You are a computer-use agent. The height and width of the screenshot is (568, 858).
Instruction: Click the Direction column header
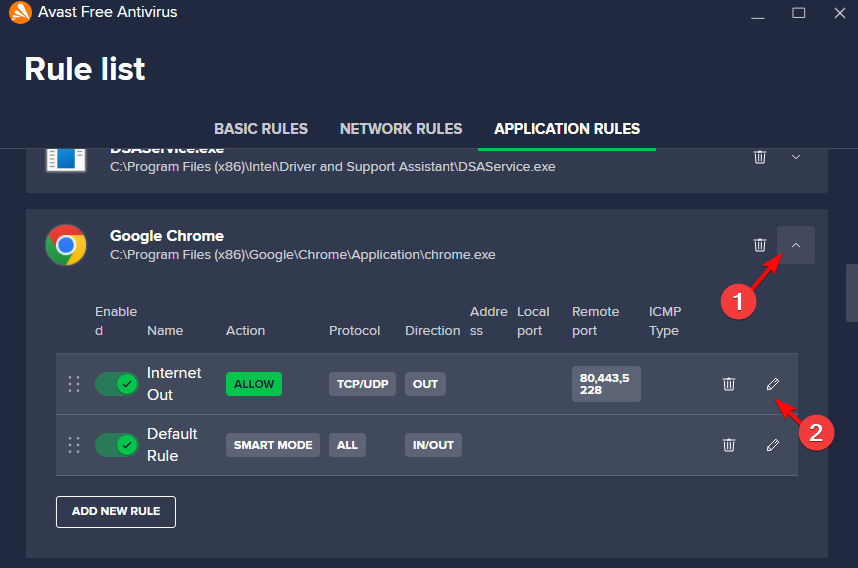click(432, 331)
